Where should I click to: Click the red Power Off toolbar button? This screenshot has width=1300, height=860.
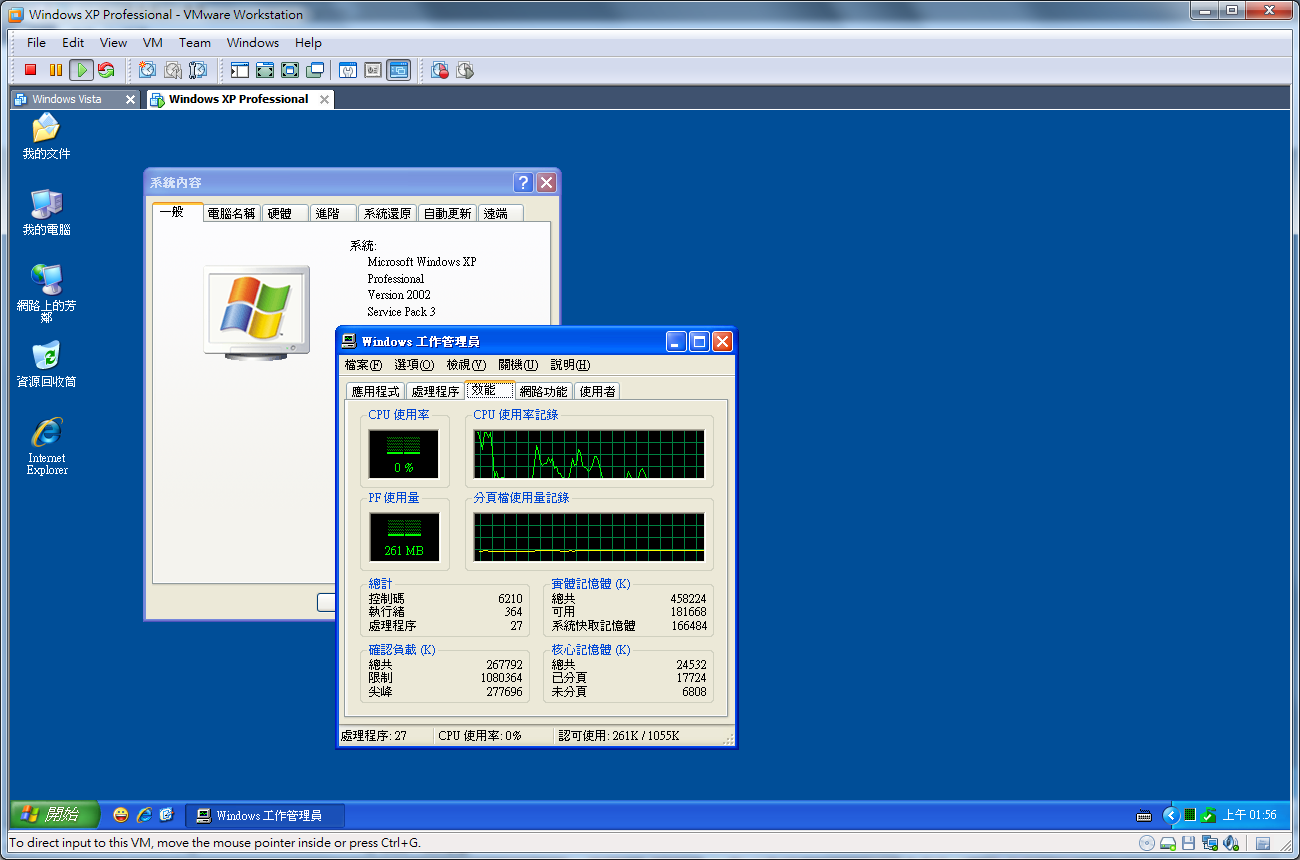click(x=30, y=70)
